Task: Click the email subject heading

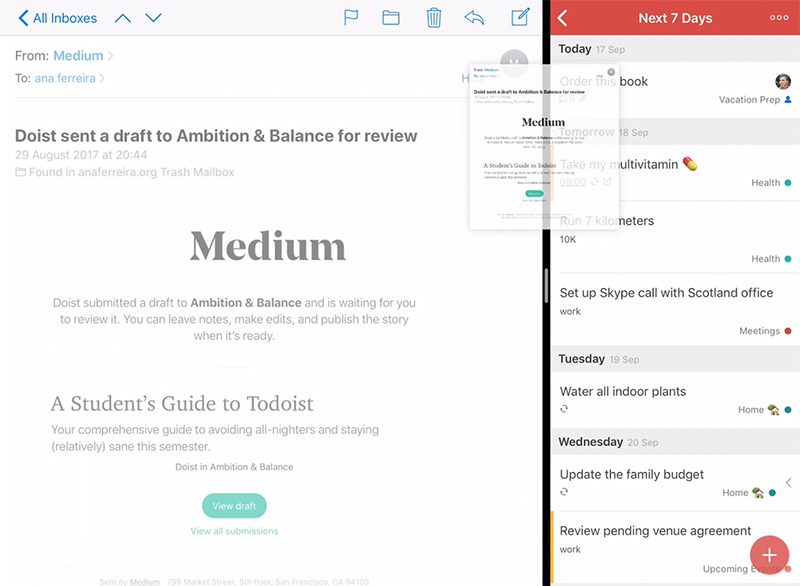Action: [216, 136]
